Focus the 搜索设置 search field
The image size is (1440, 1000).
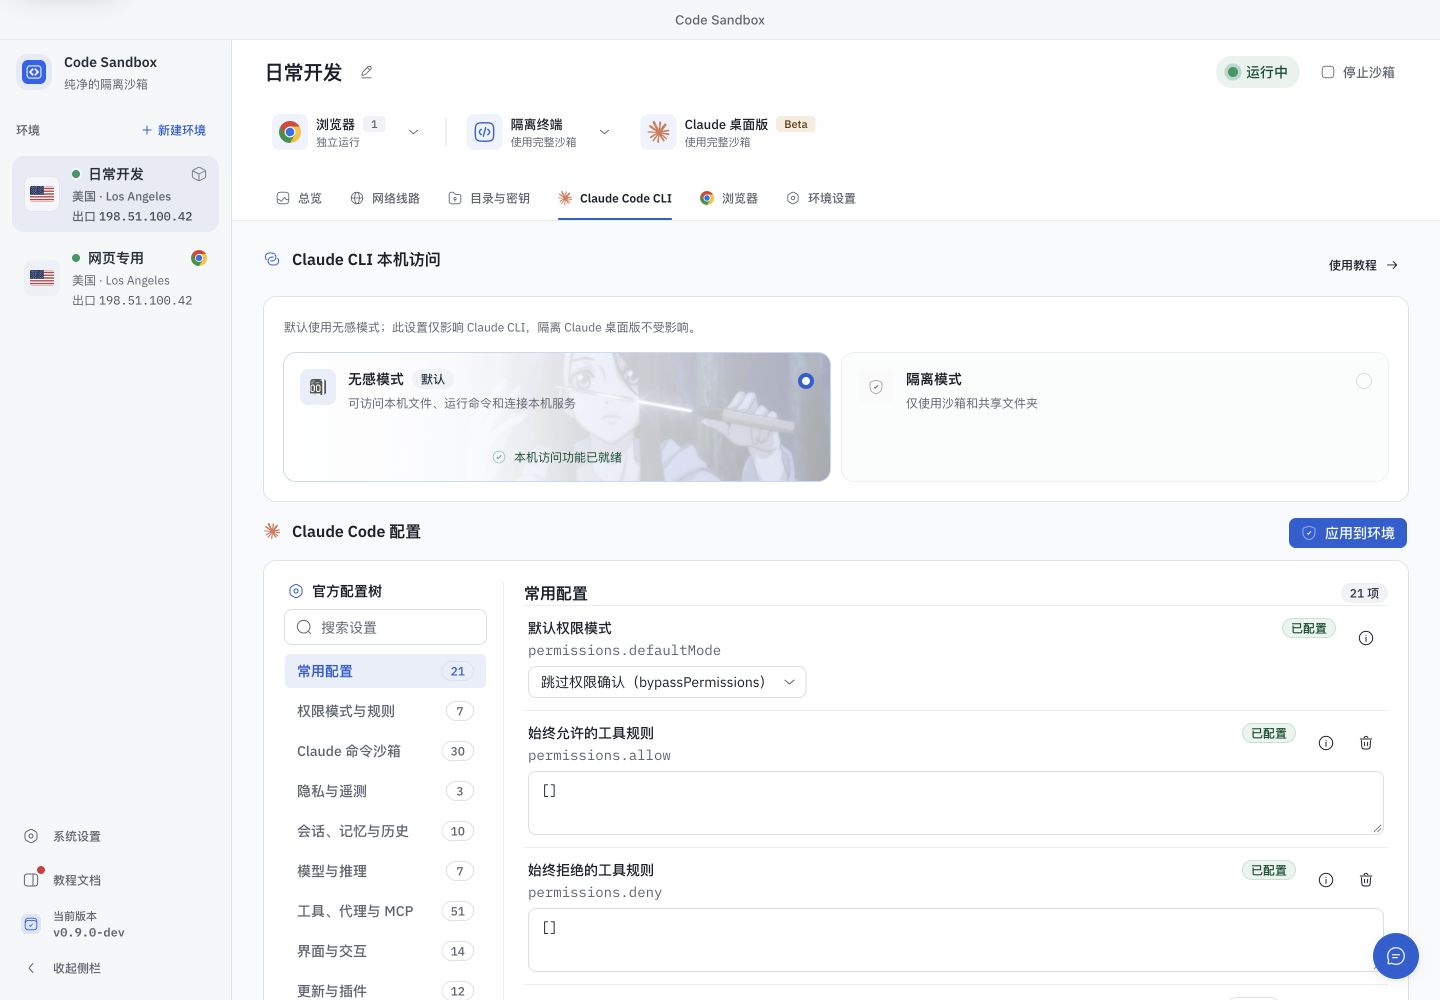(x=386, y=627)
